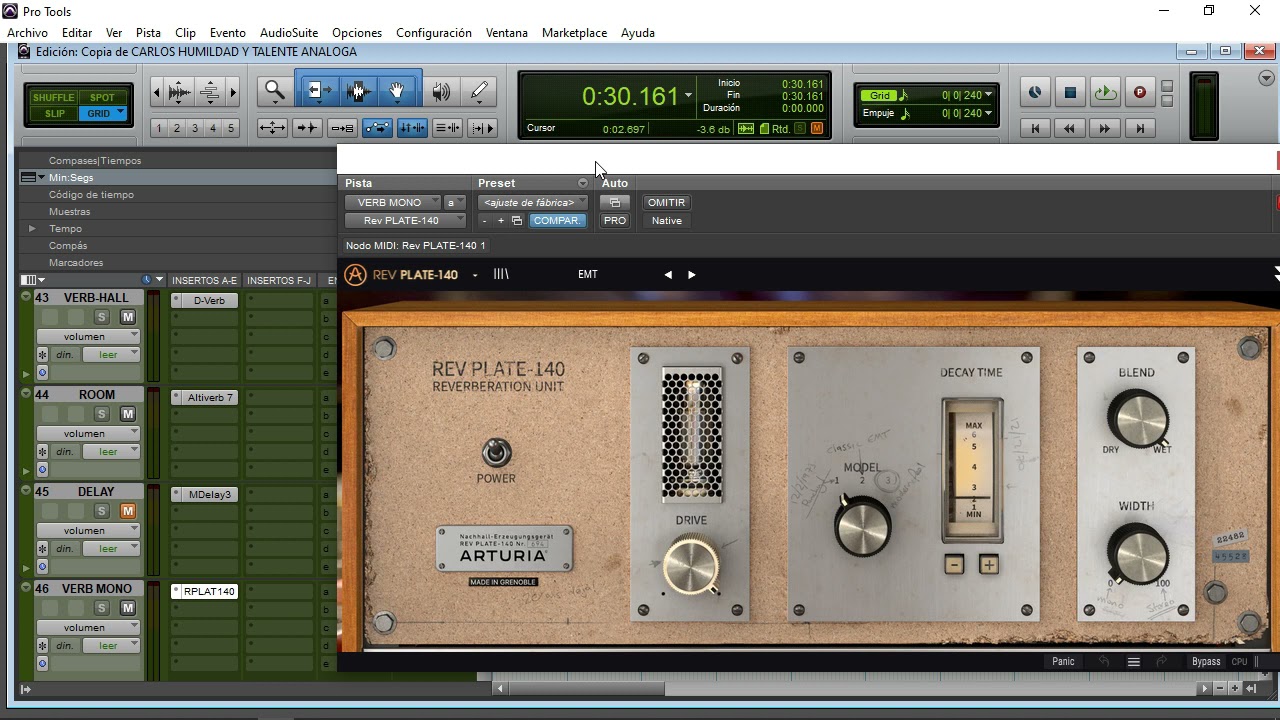
Task: Toggle Loop Playback green button
Action: click(1105, 93)
